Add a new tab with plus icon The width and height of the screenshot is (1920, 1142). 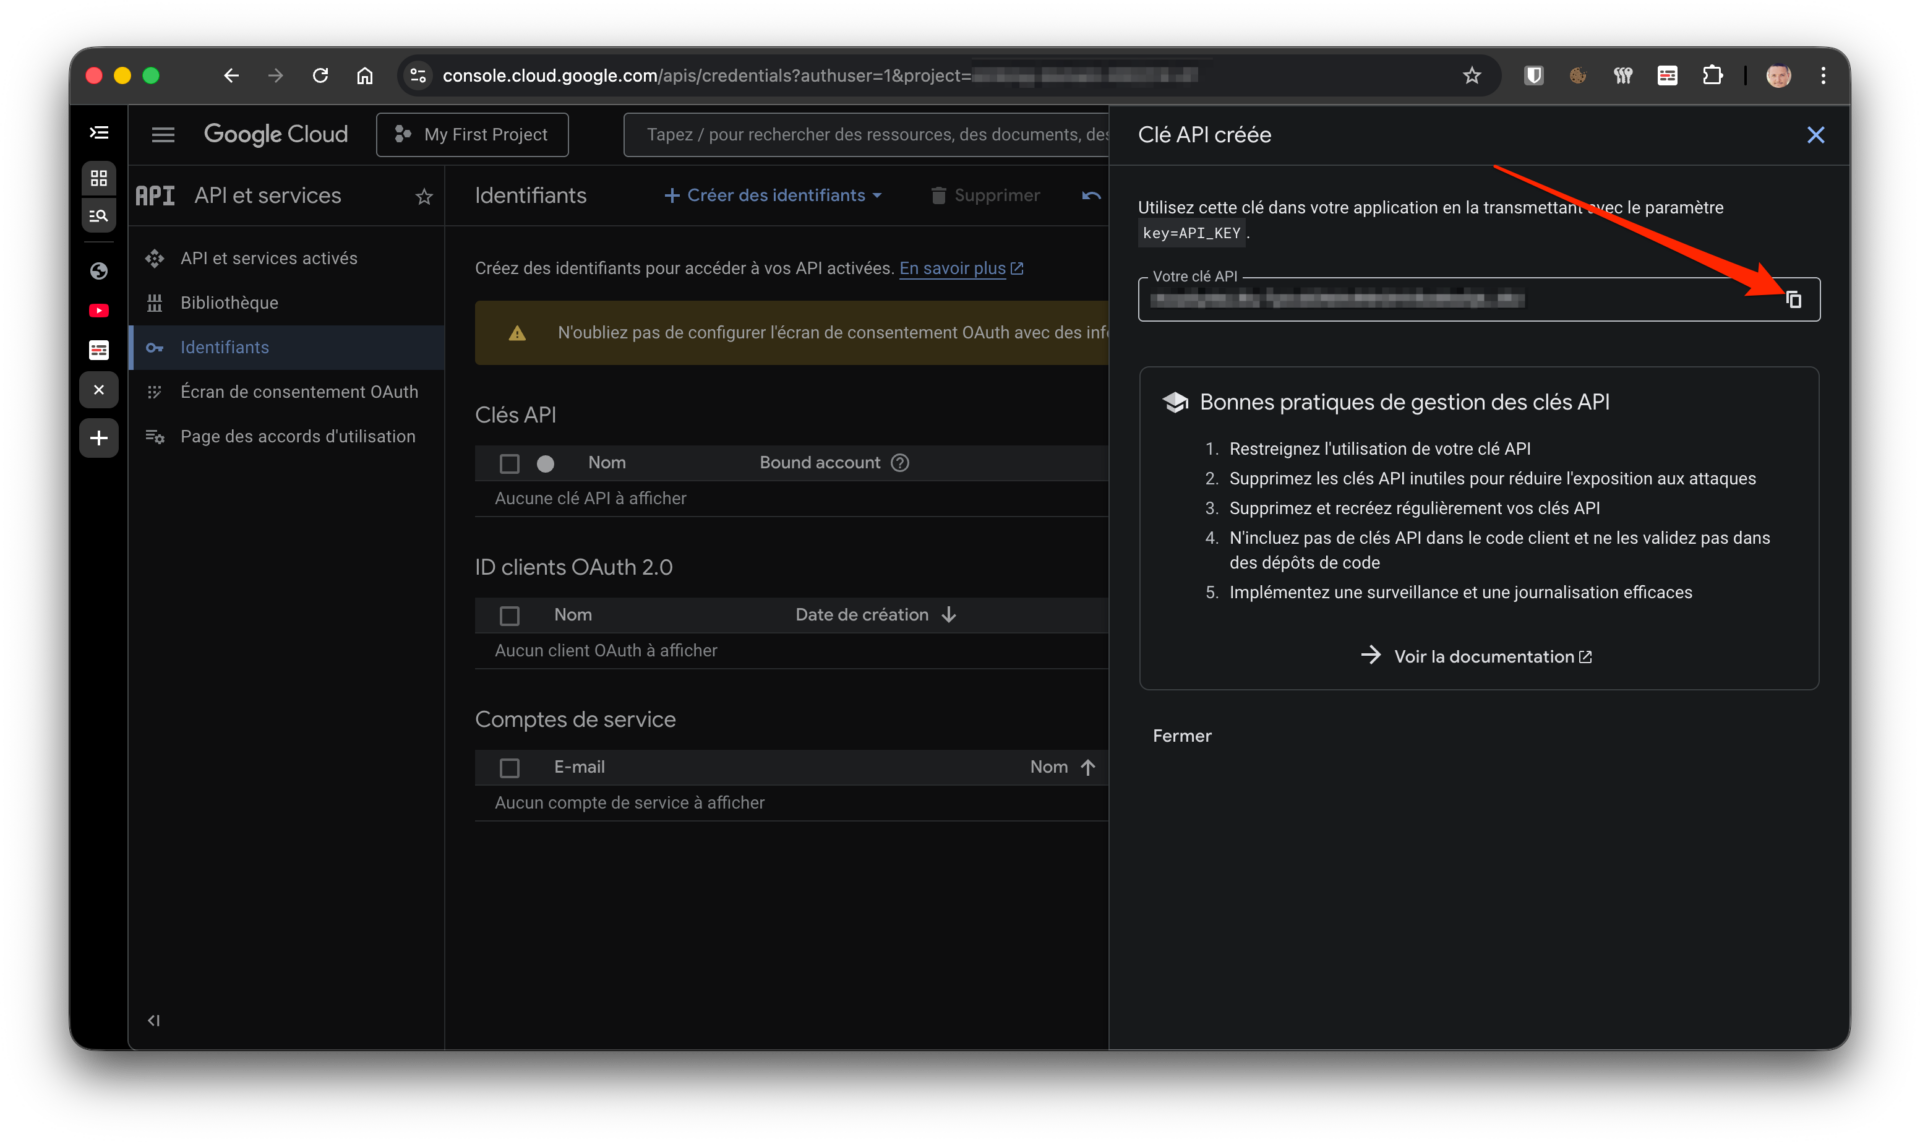[x=99, y=438]
